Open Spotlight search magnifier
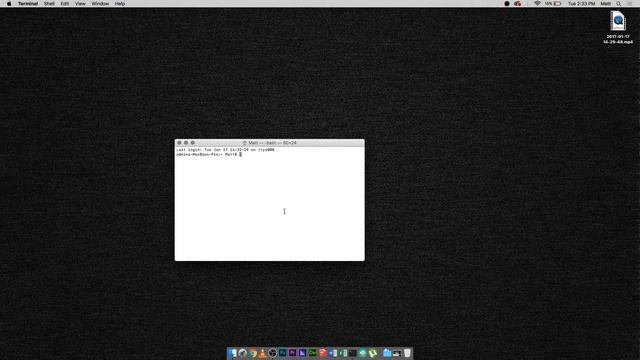 tap(619, 4)
